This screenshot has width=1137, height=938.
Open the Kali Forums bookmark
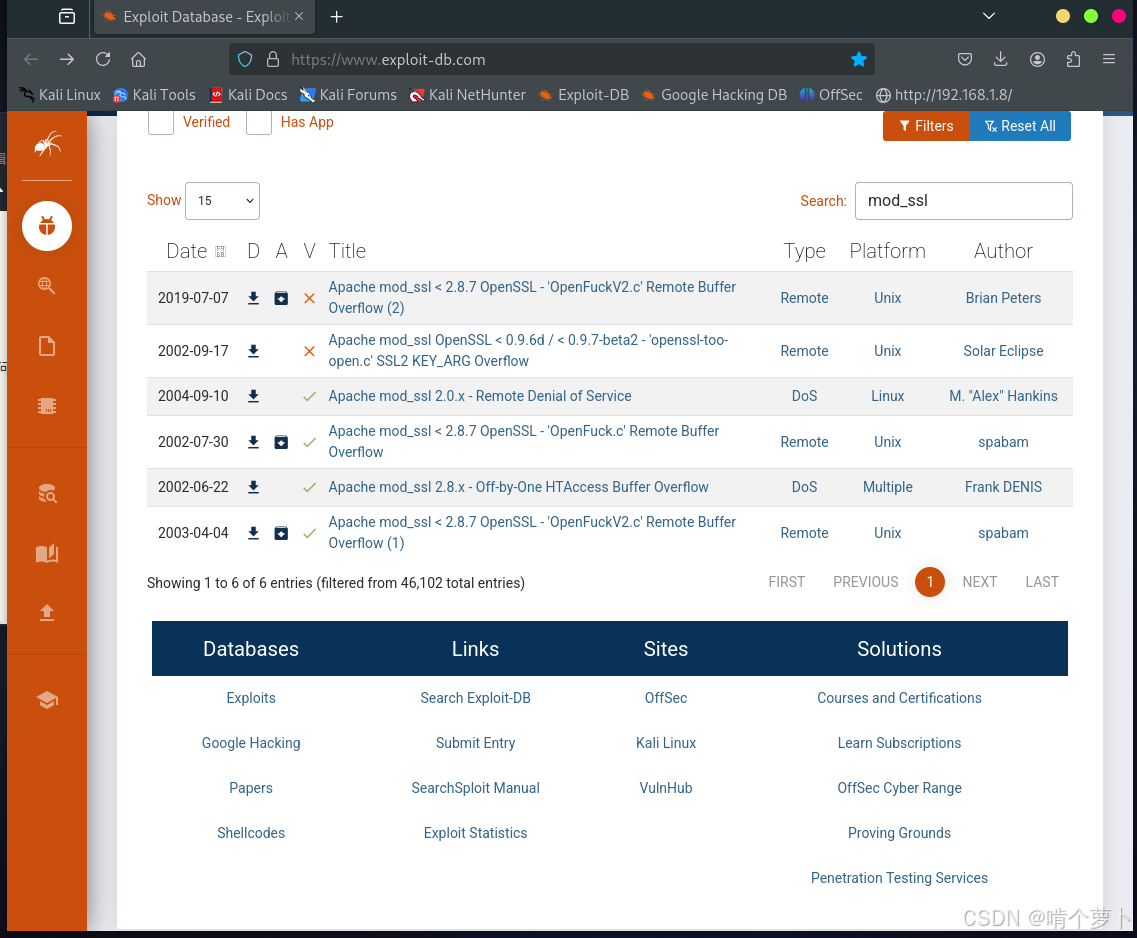coord(348,95)
